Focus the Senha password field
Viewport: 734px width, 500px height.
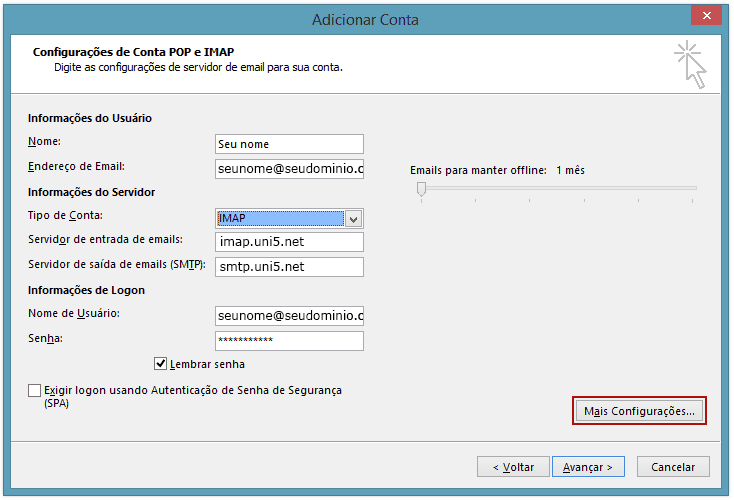(x=289, y=340)
